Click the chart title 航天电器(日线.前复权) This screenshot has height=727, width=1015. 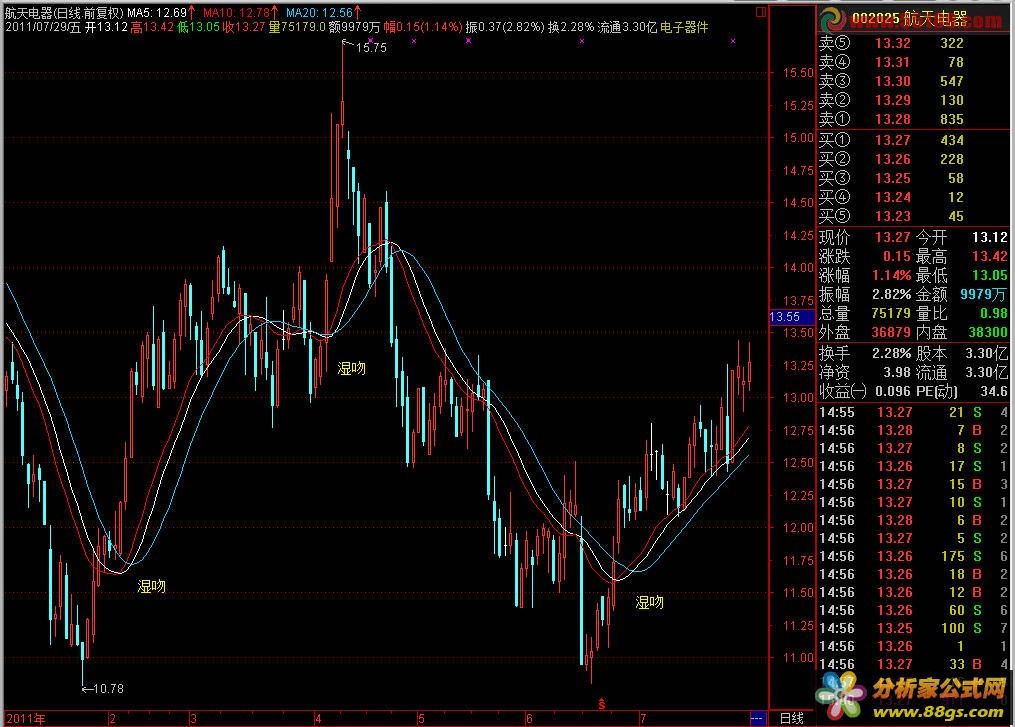pos(64,12)
